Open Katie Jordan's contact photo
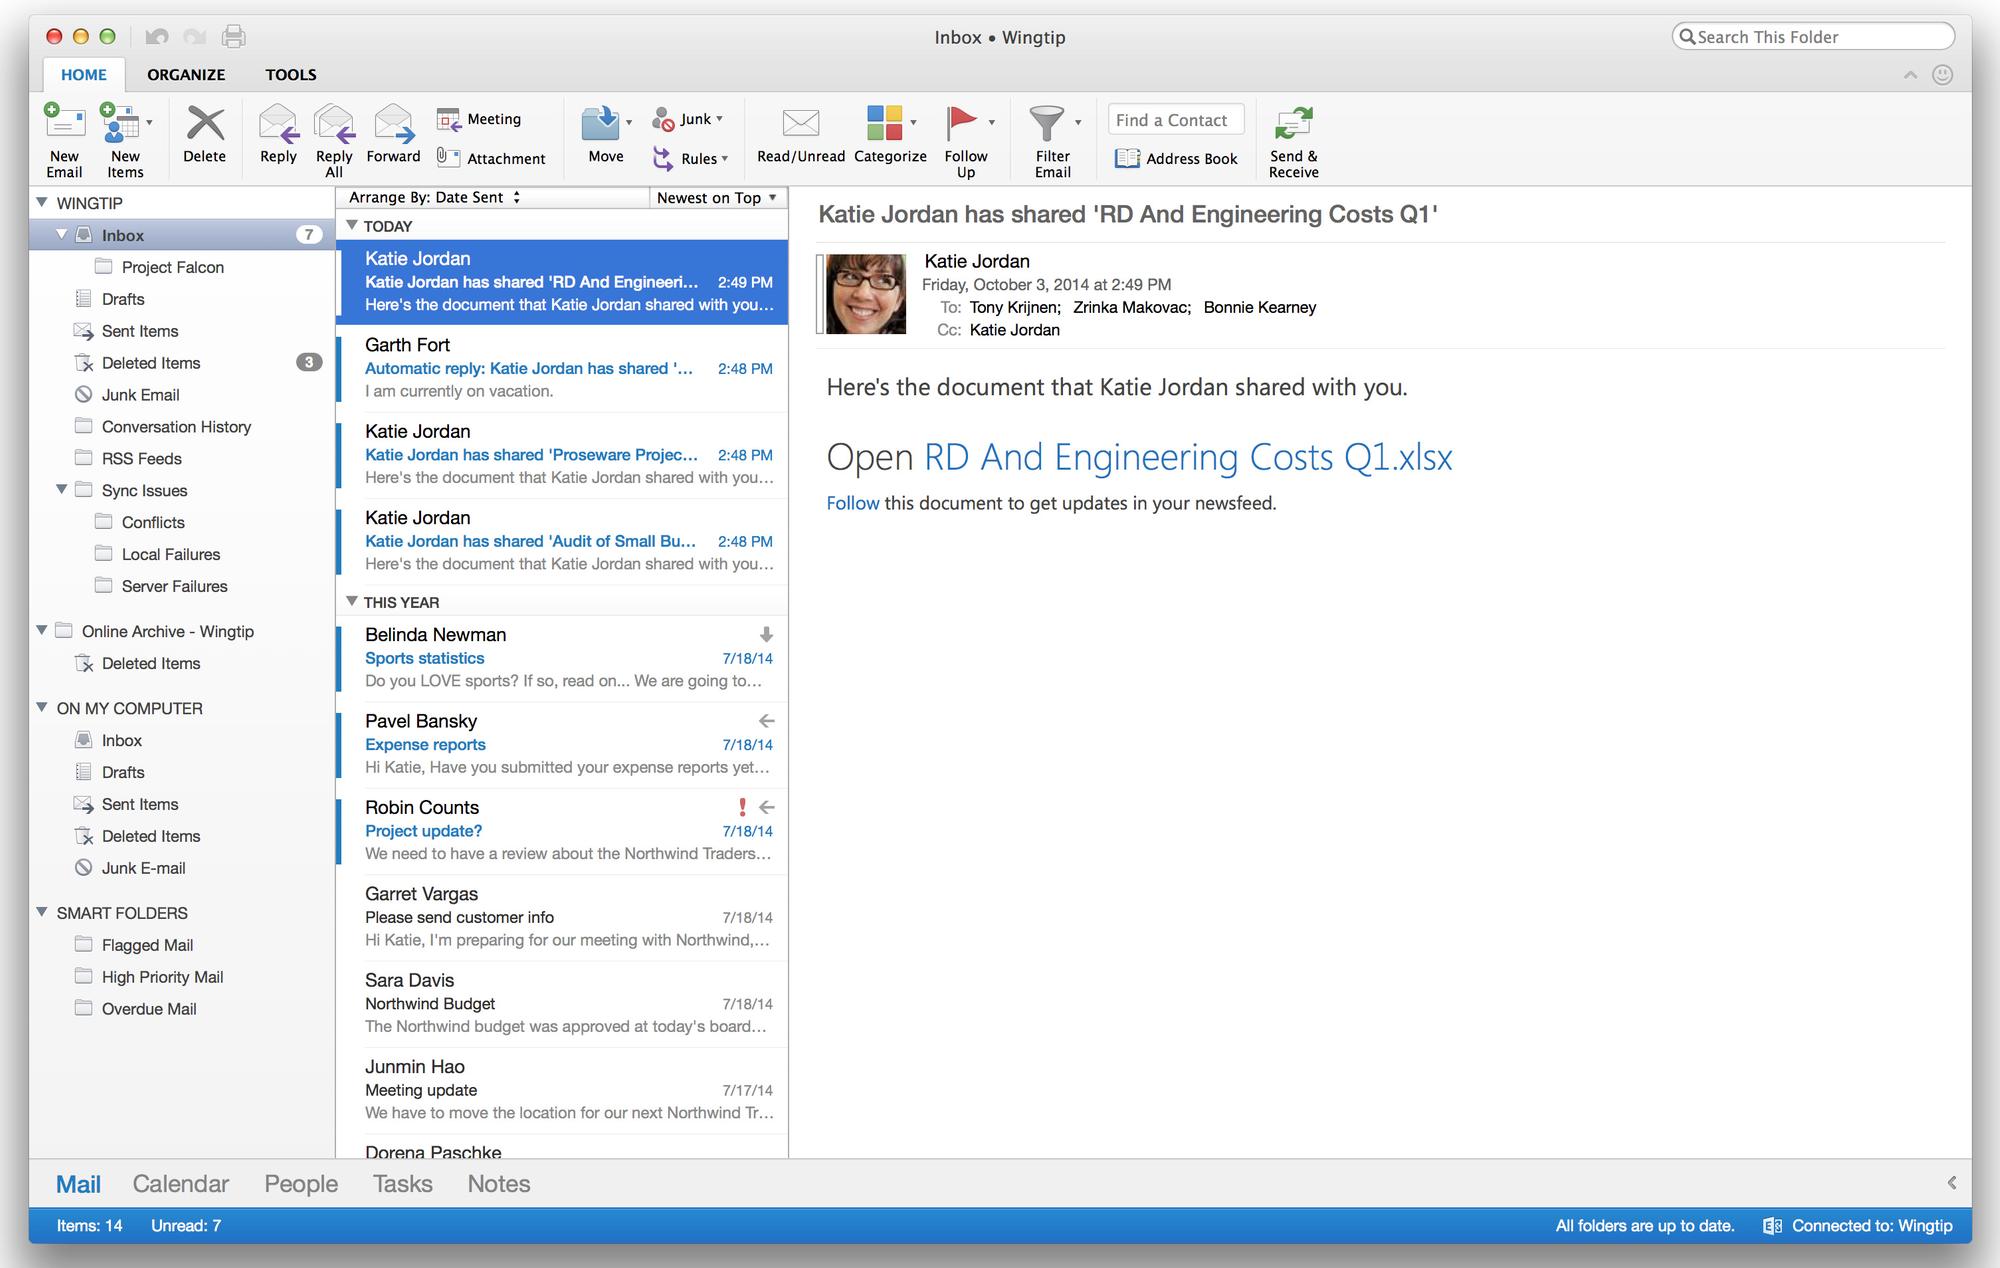Viewport: 2000px width, 1268px height. (x=866, y=293)
